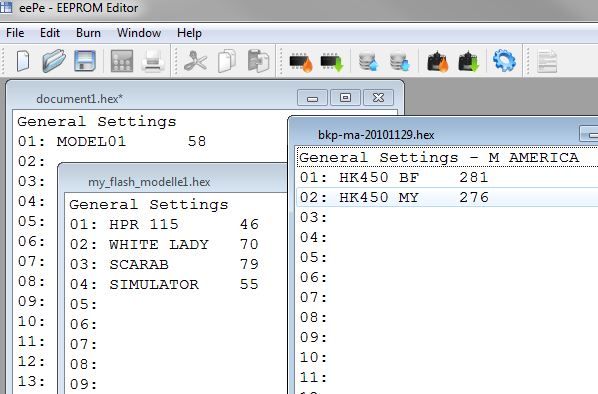Open the Burn menu
The image size is (598, 394).
coord(88,33)
